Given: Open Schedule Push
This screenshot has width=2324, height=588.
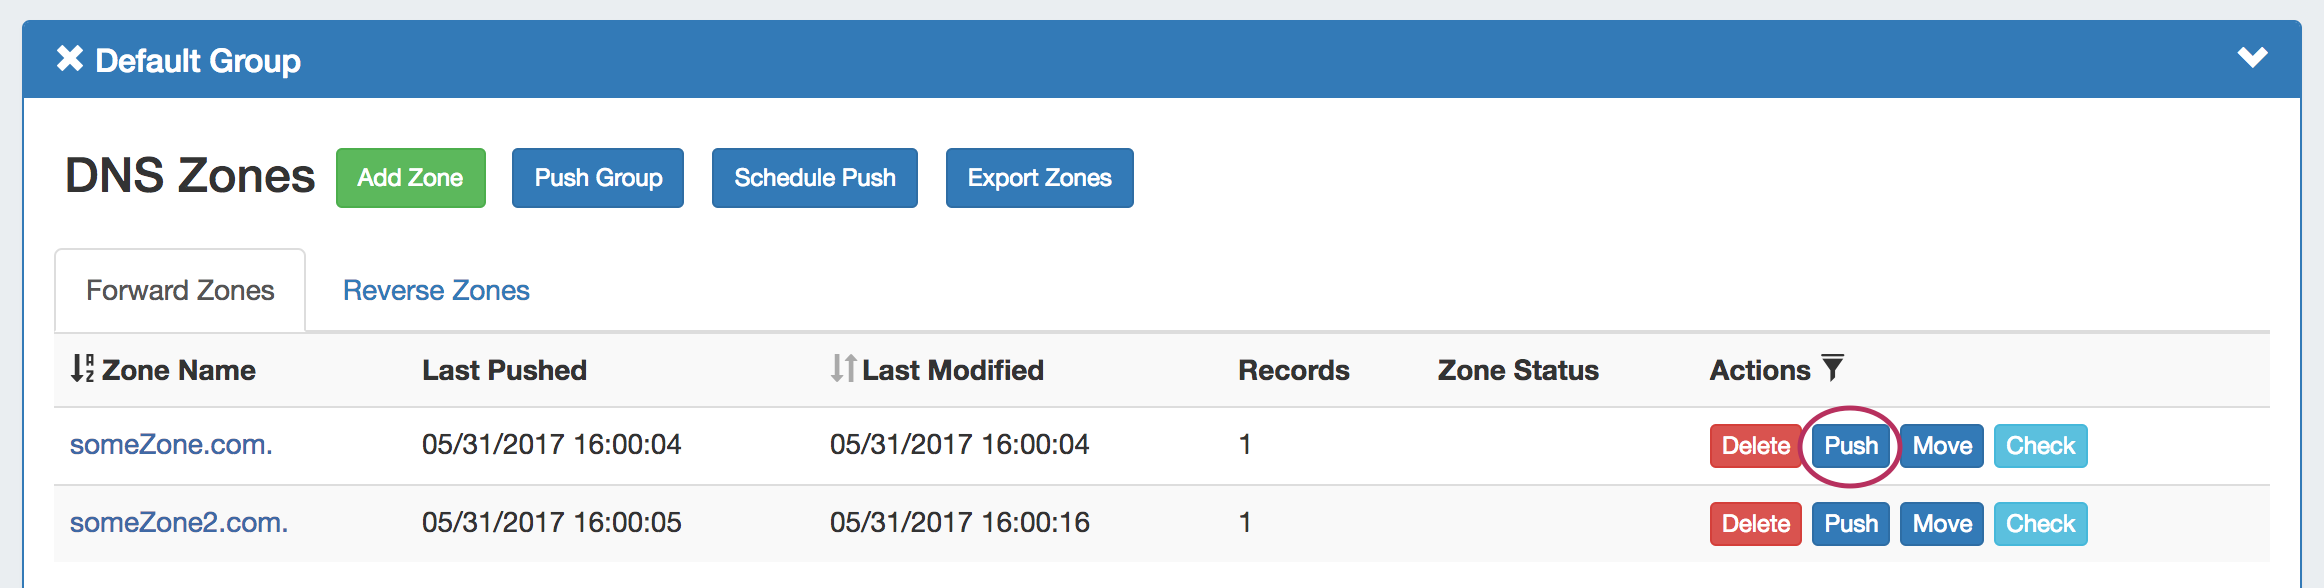Looking at the screenshot, I should (814, 178).
